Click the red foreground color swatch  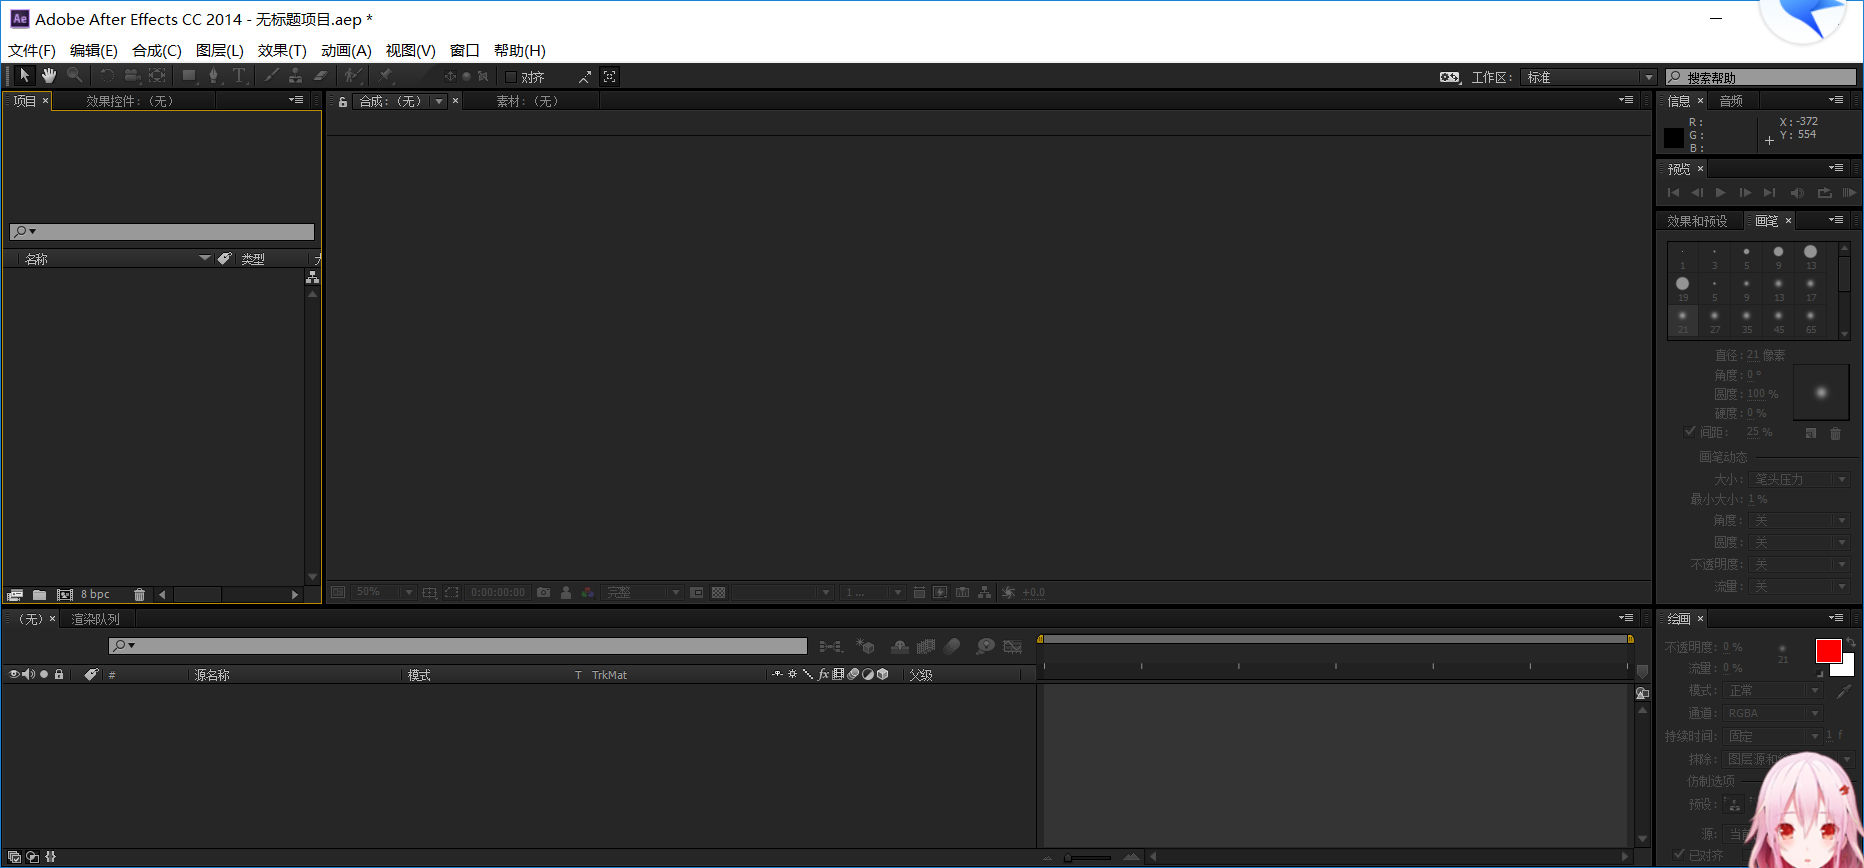1828,650
